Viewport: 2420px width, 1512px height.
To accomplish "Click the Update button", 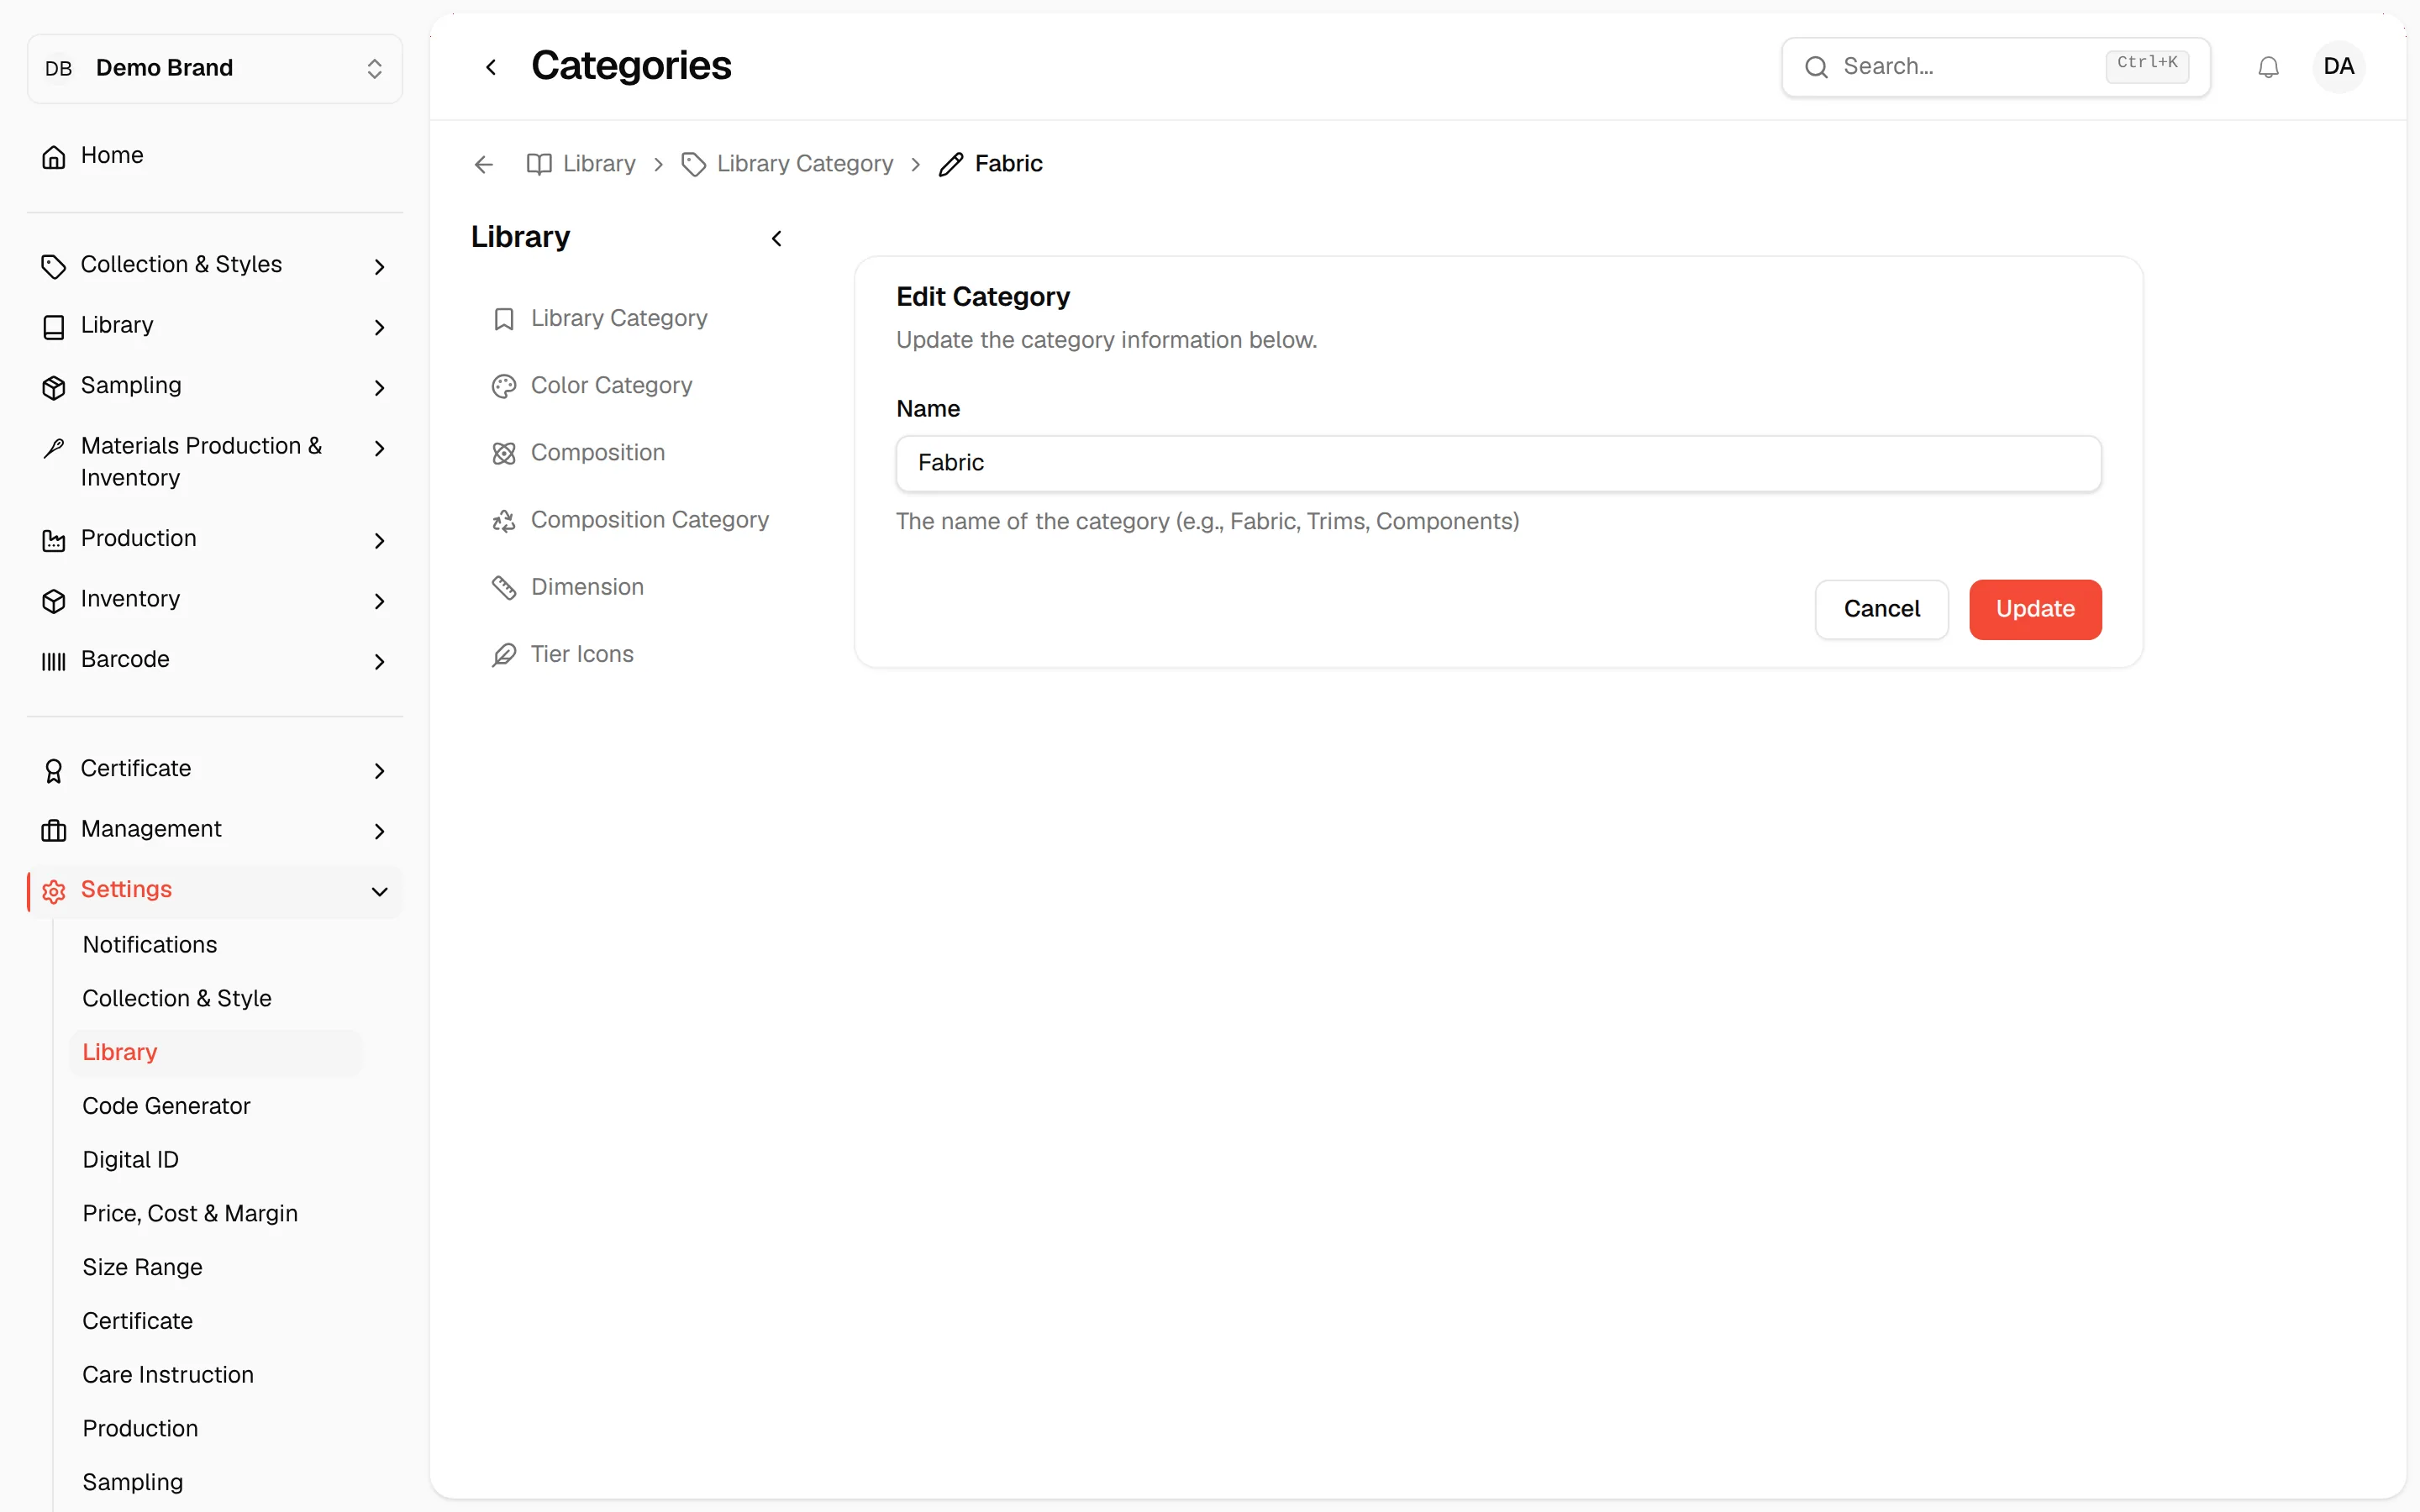I will coord(2035,609).
